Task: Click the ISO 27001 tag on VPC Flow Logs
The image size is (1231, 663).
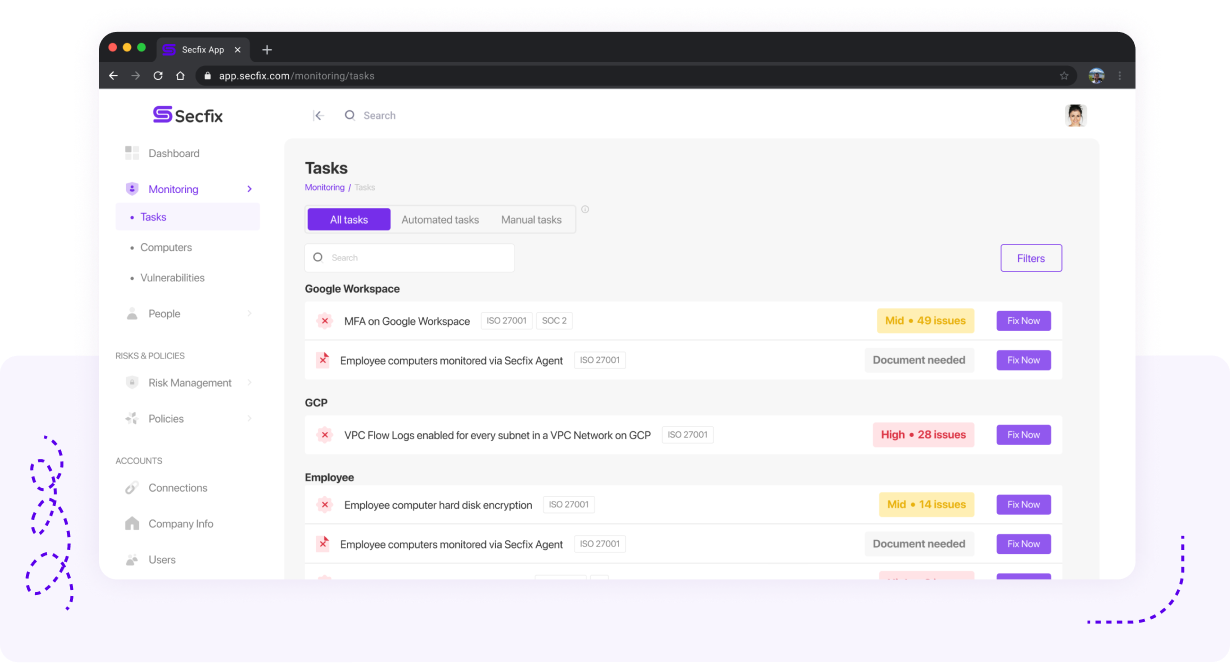Action: [x=688, y=435]
